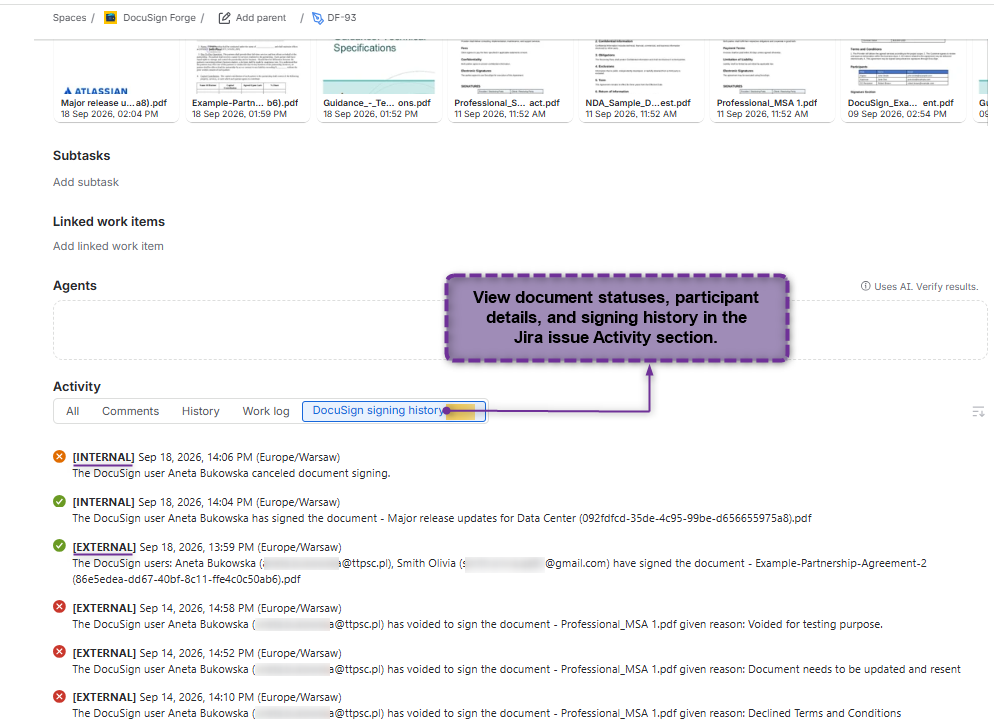Open Guidance_-_Te... ons.pdf attachment
Viewport: 994px width, 727px height.
point(378,80)
